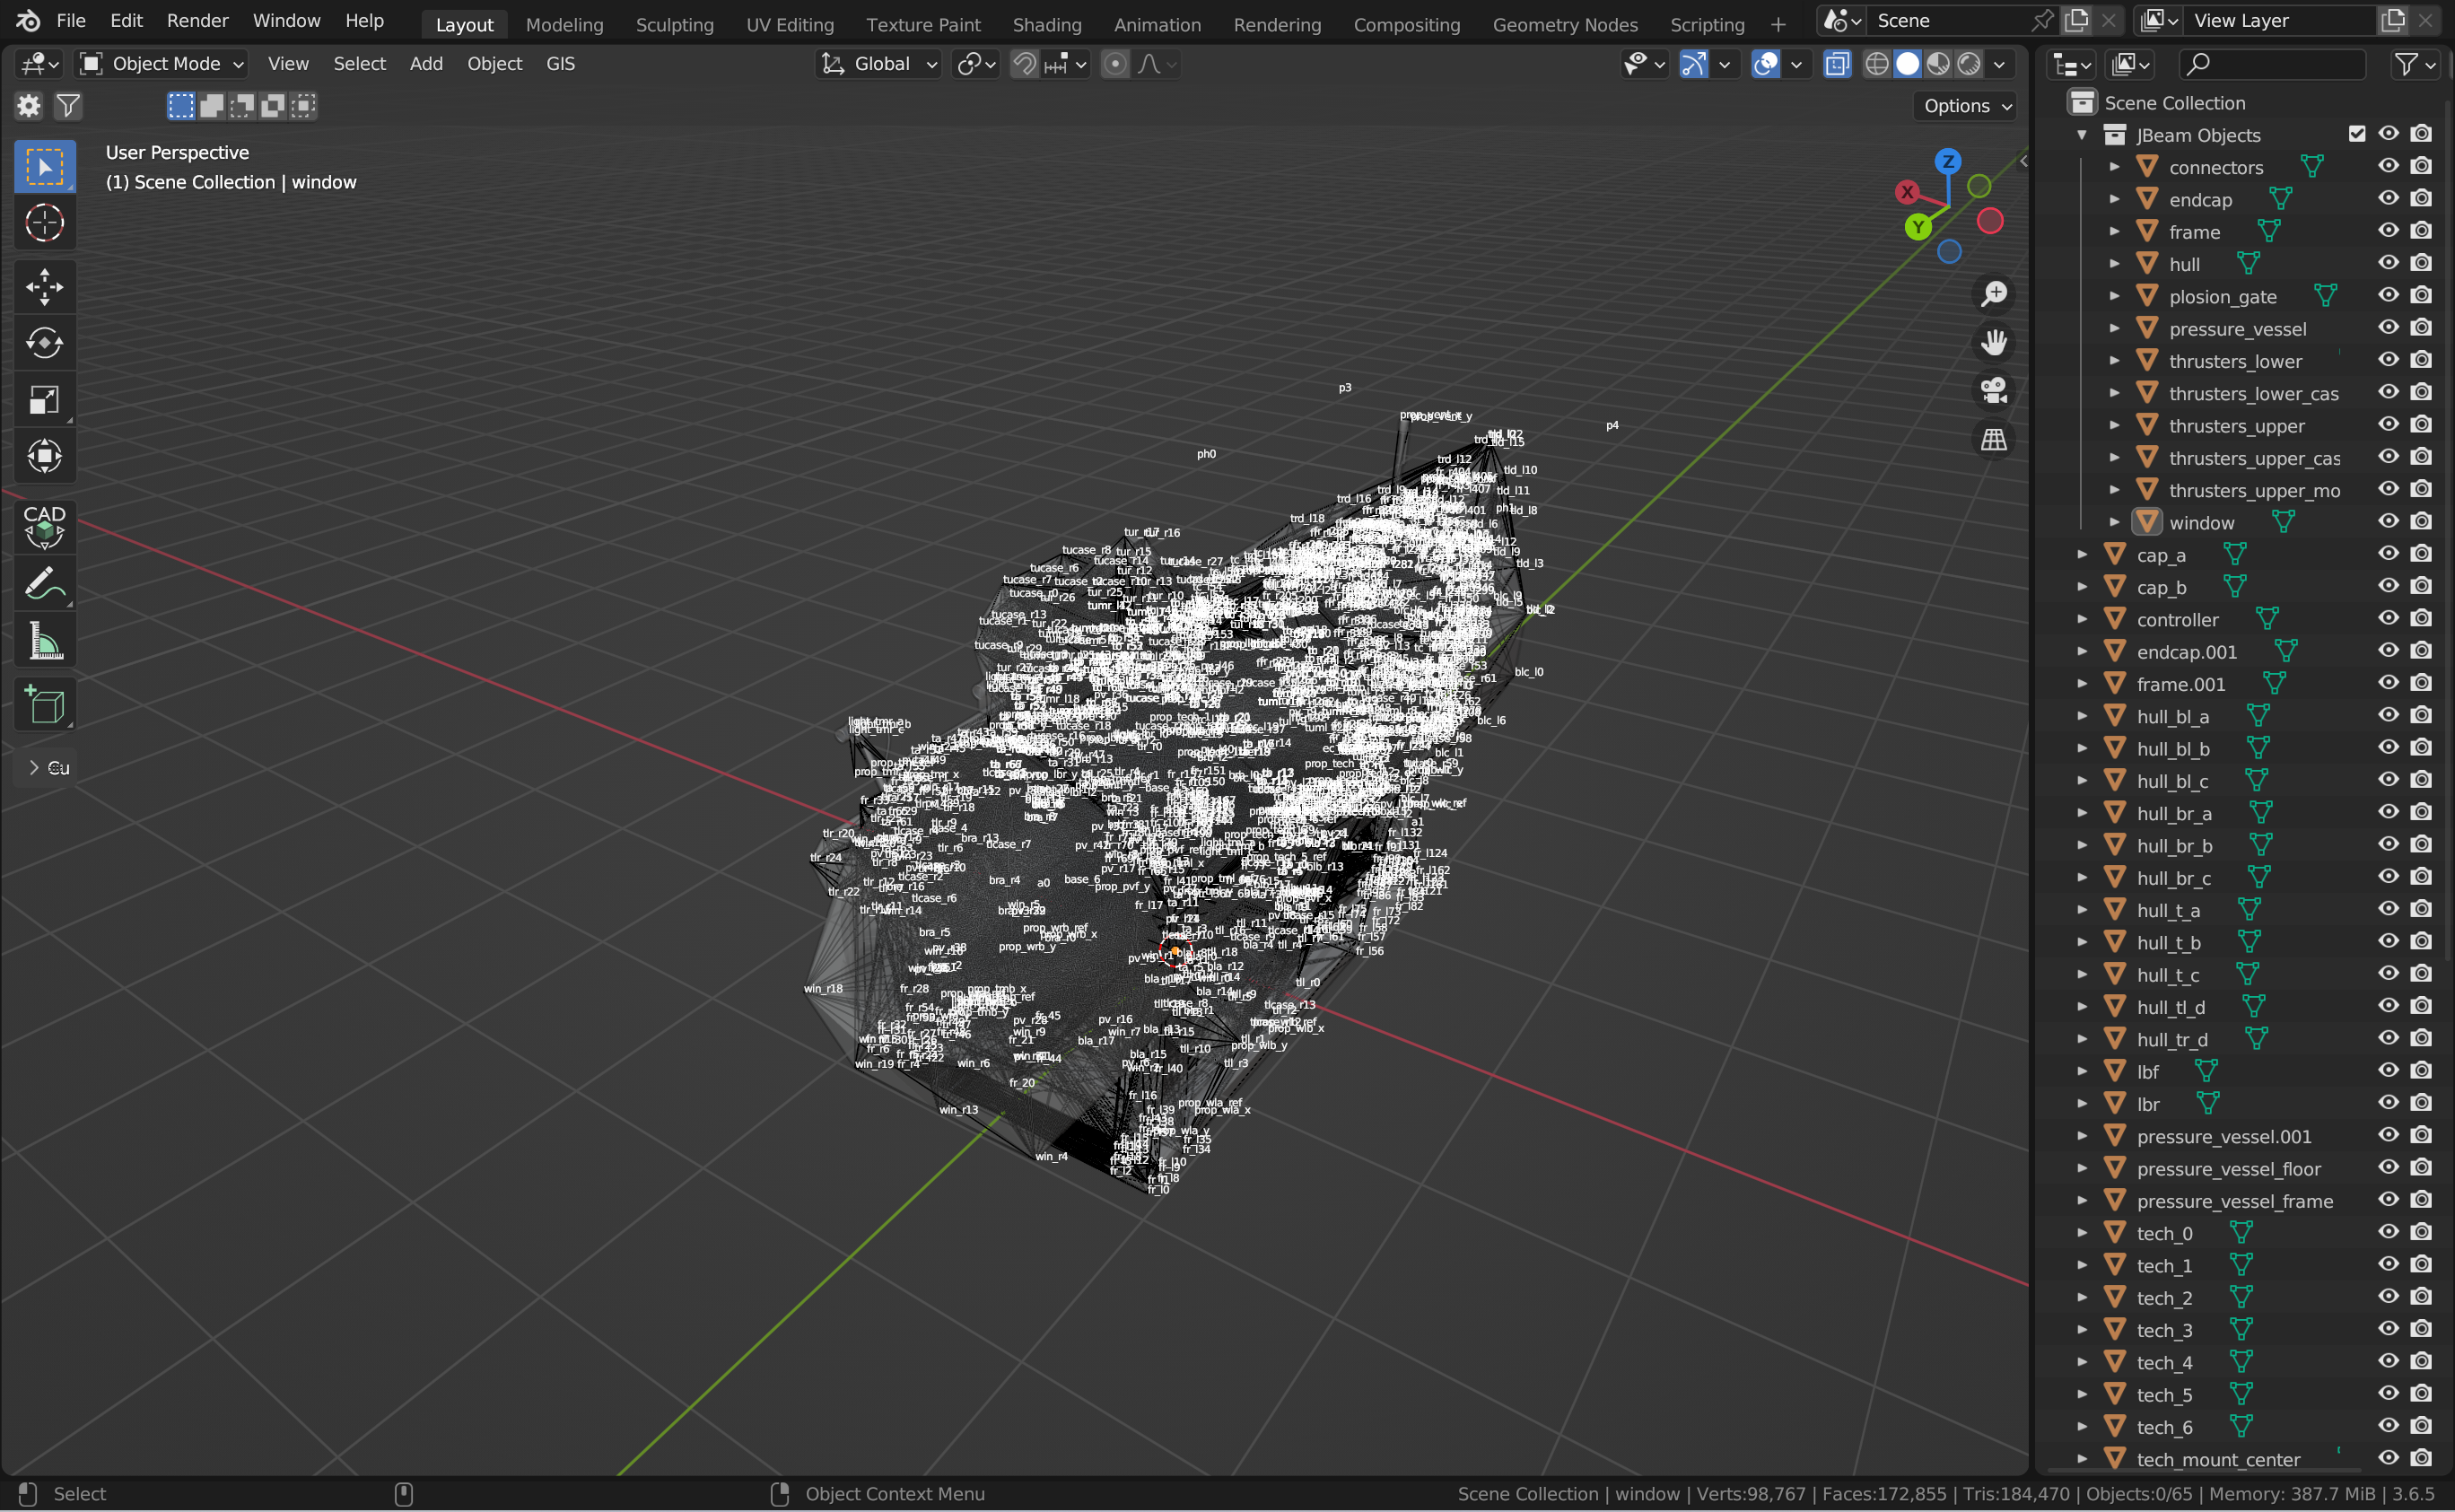This screenshot has height=1512, width=2455.
Task: Switch to the Shading workspace tab
Action: coord(1046,24)
